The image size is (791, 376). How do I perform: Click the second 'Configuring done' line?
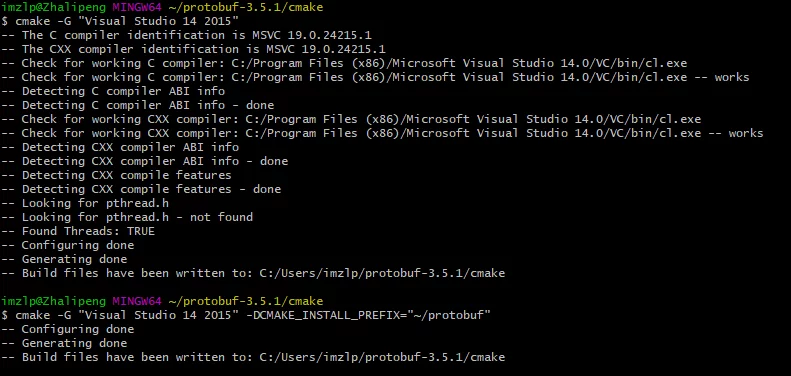68,329
